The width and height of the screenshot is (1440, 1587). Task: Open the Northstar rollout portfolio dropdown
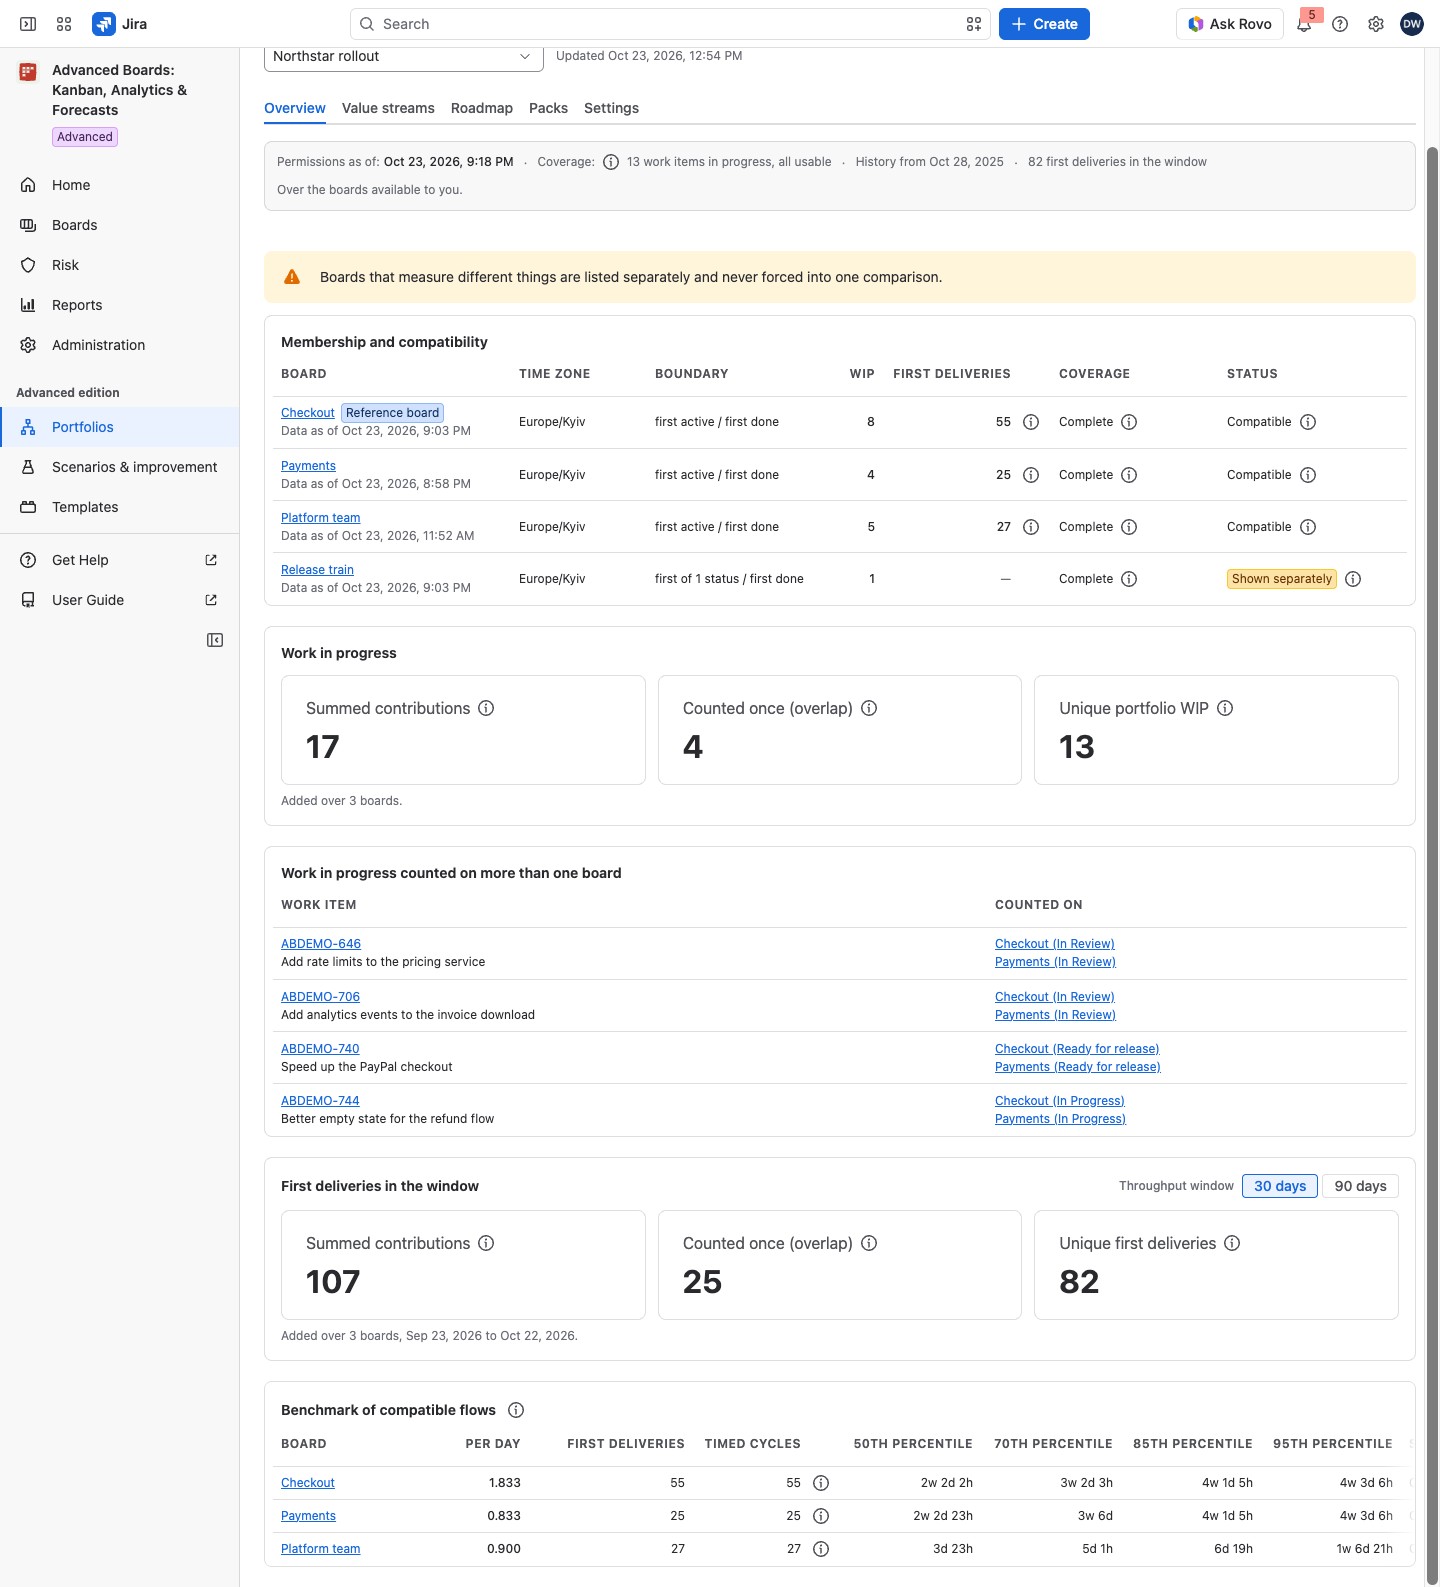click(x=404, y=57)
